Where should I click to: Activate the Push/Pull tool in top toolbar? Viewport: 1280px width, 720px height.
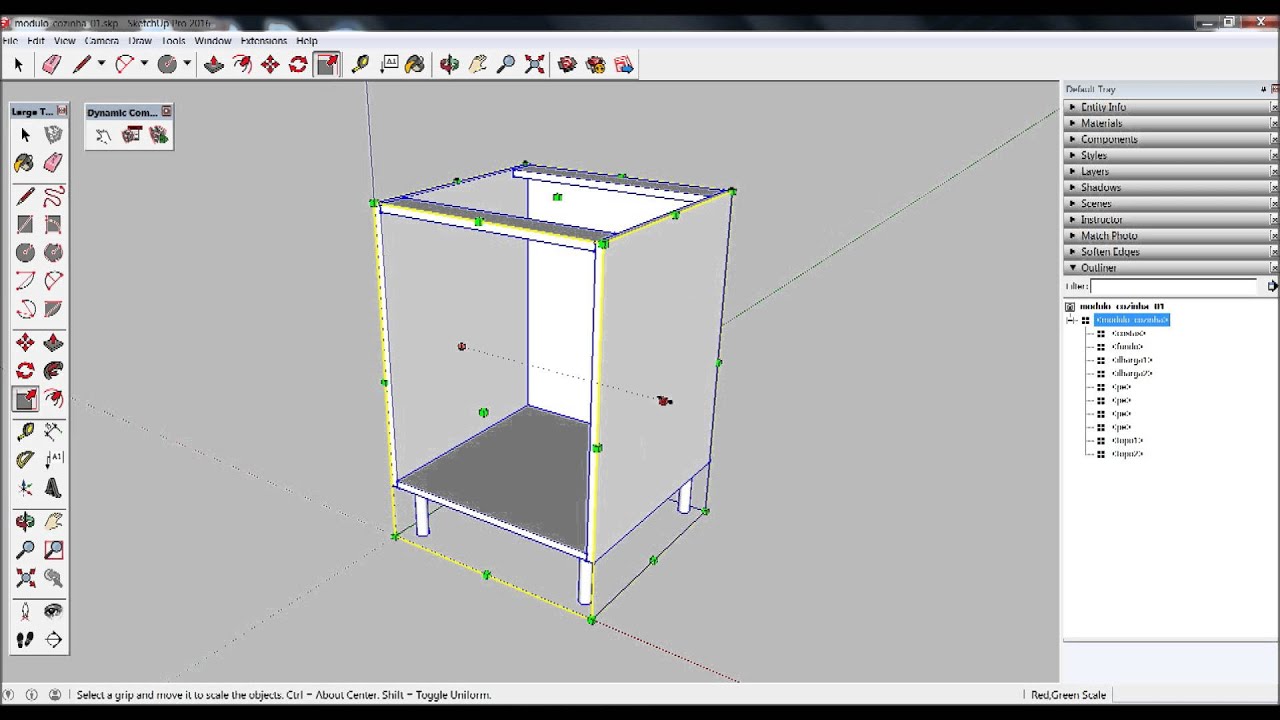click(214, 64)
